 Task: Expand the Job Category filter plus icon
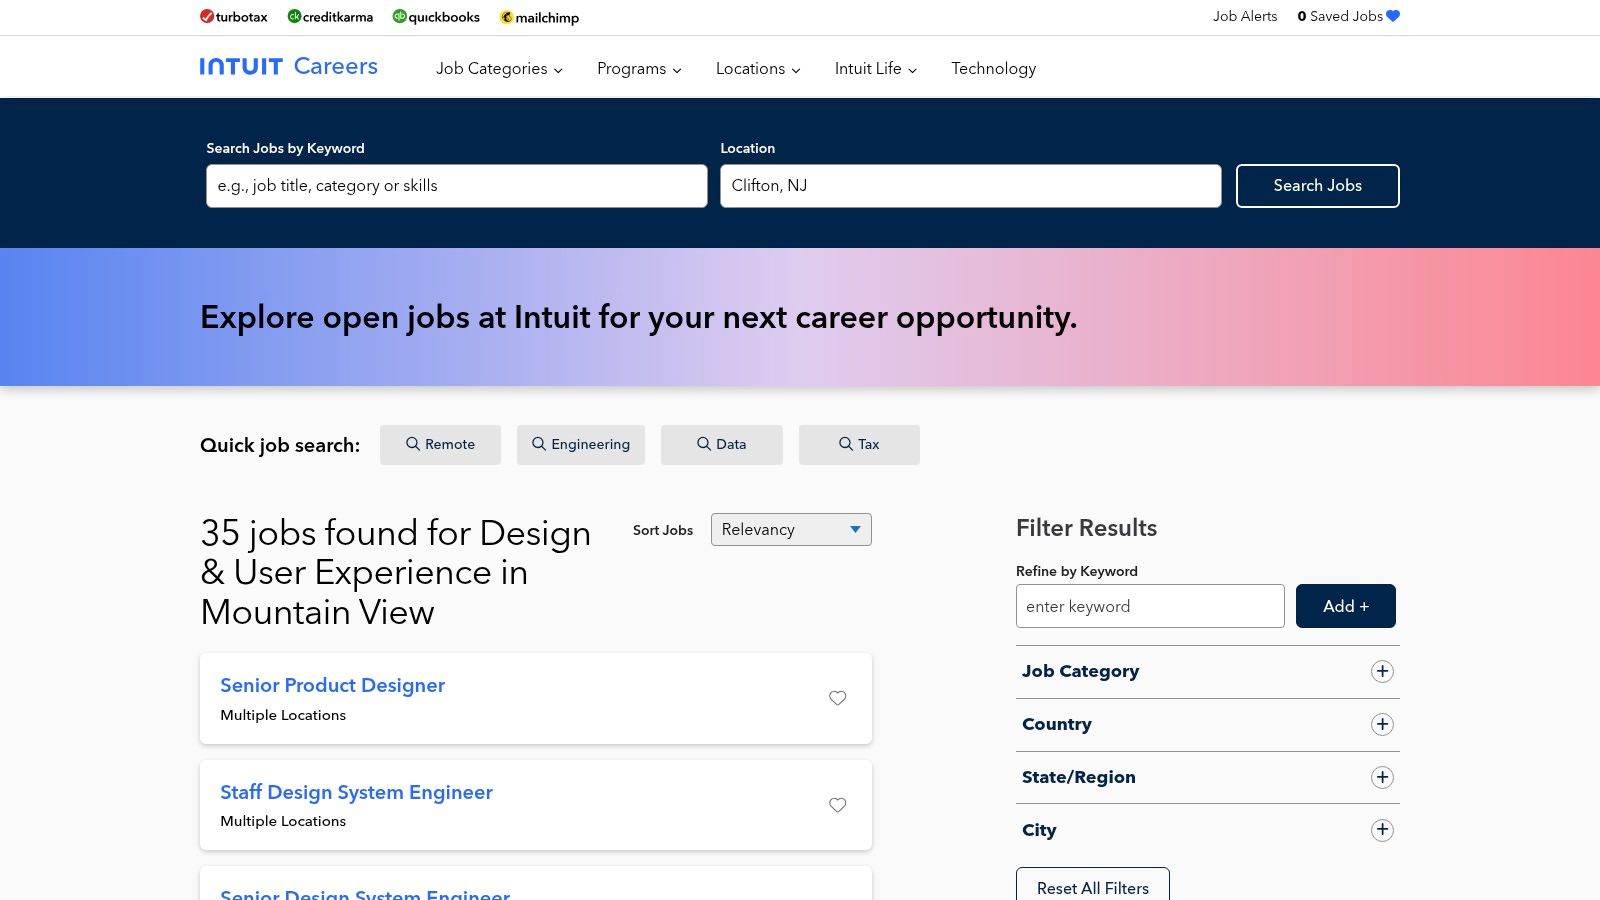pyautogui.click(x=1382, y=672)
